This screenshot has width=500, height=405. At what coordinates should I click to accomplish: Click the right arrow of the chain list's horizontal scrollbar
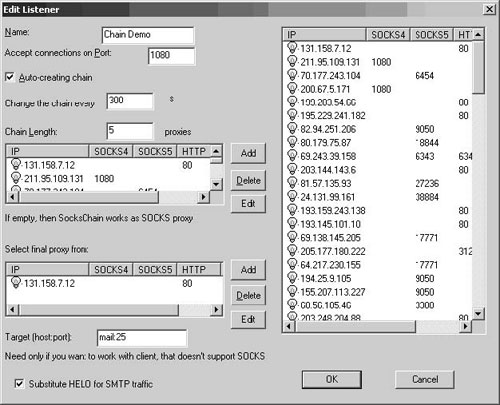click(x=203, y=197)
